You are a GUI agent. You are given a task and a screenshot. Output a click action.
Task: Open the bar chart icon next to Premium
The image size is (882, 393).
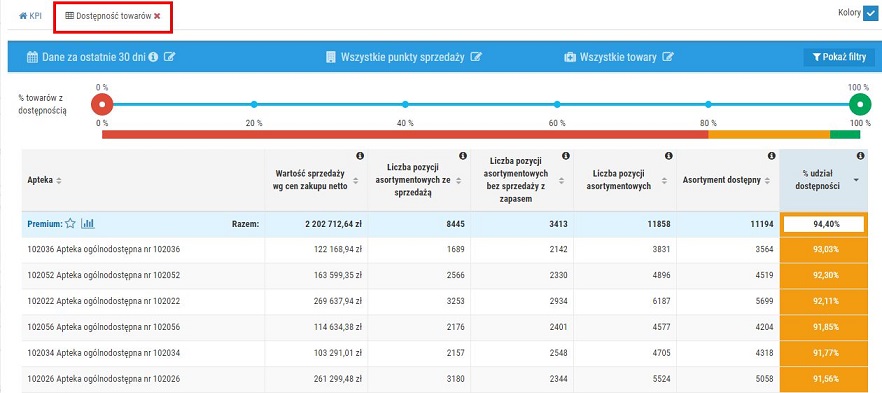88,224
